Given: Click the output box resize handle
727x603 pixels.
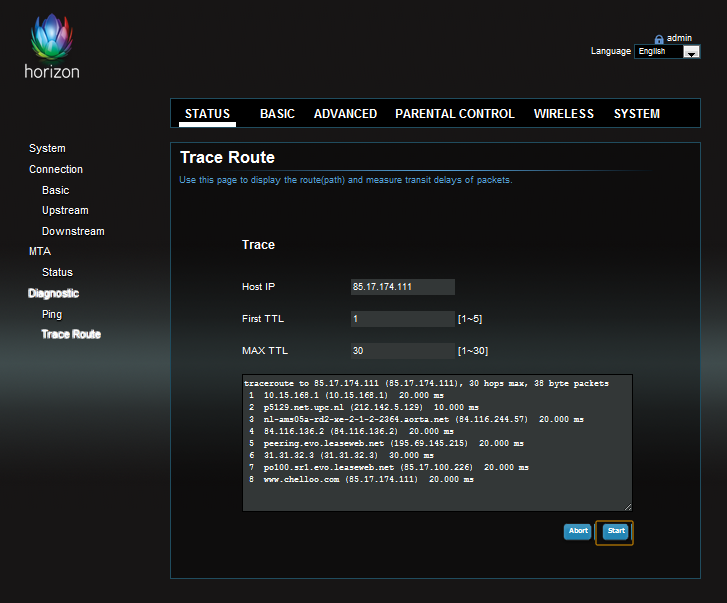Looking at the screenshot, I should click(628, 507).
